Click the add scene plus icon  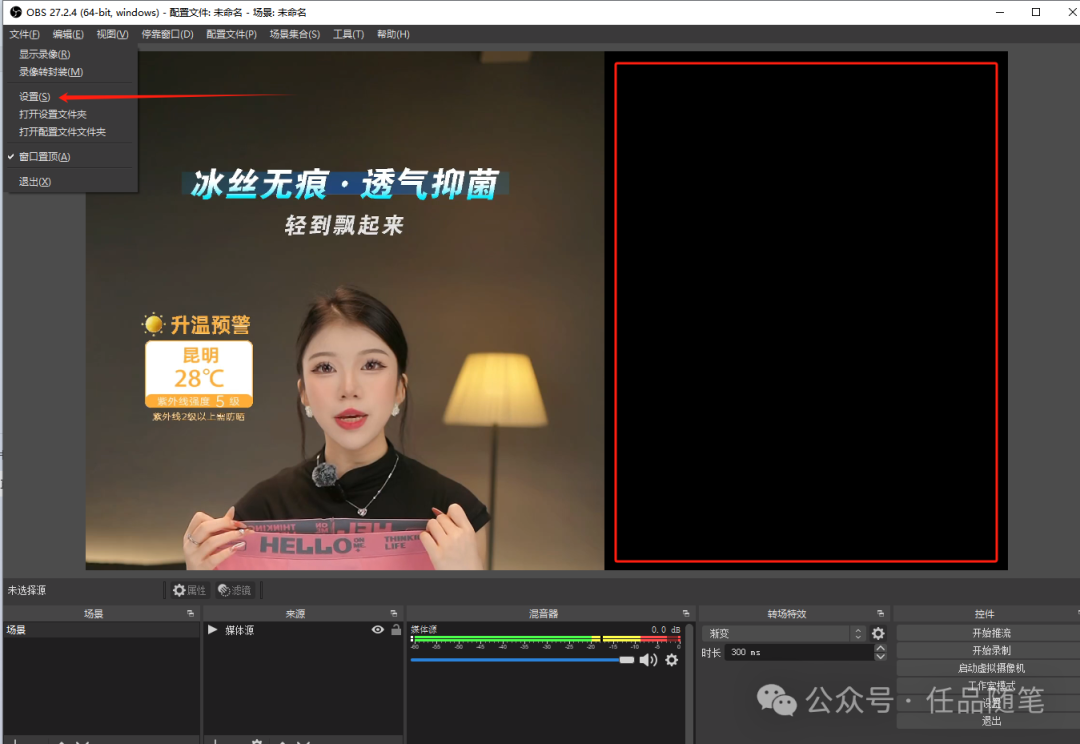pyautogui.click(x=14, y=740)
